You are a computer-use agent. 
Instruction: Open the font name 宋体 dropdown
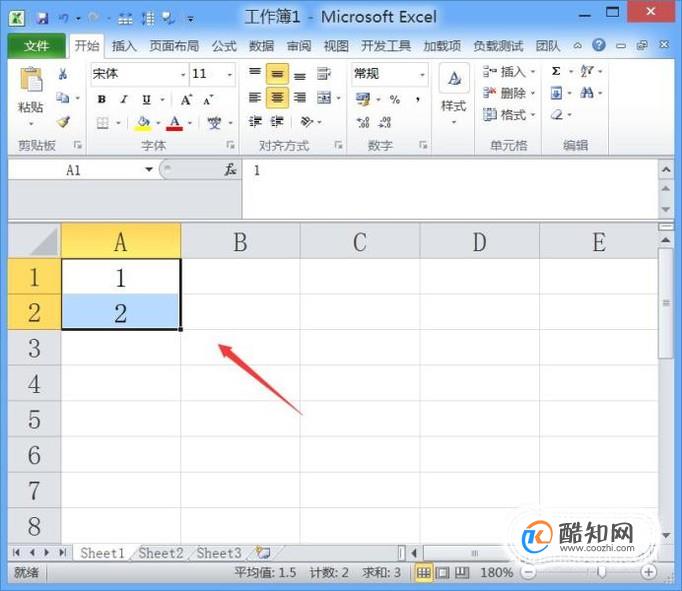click(x=183, y=74)
